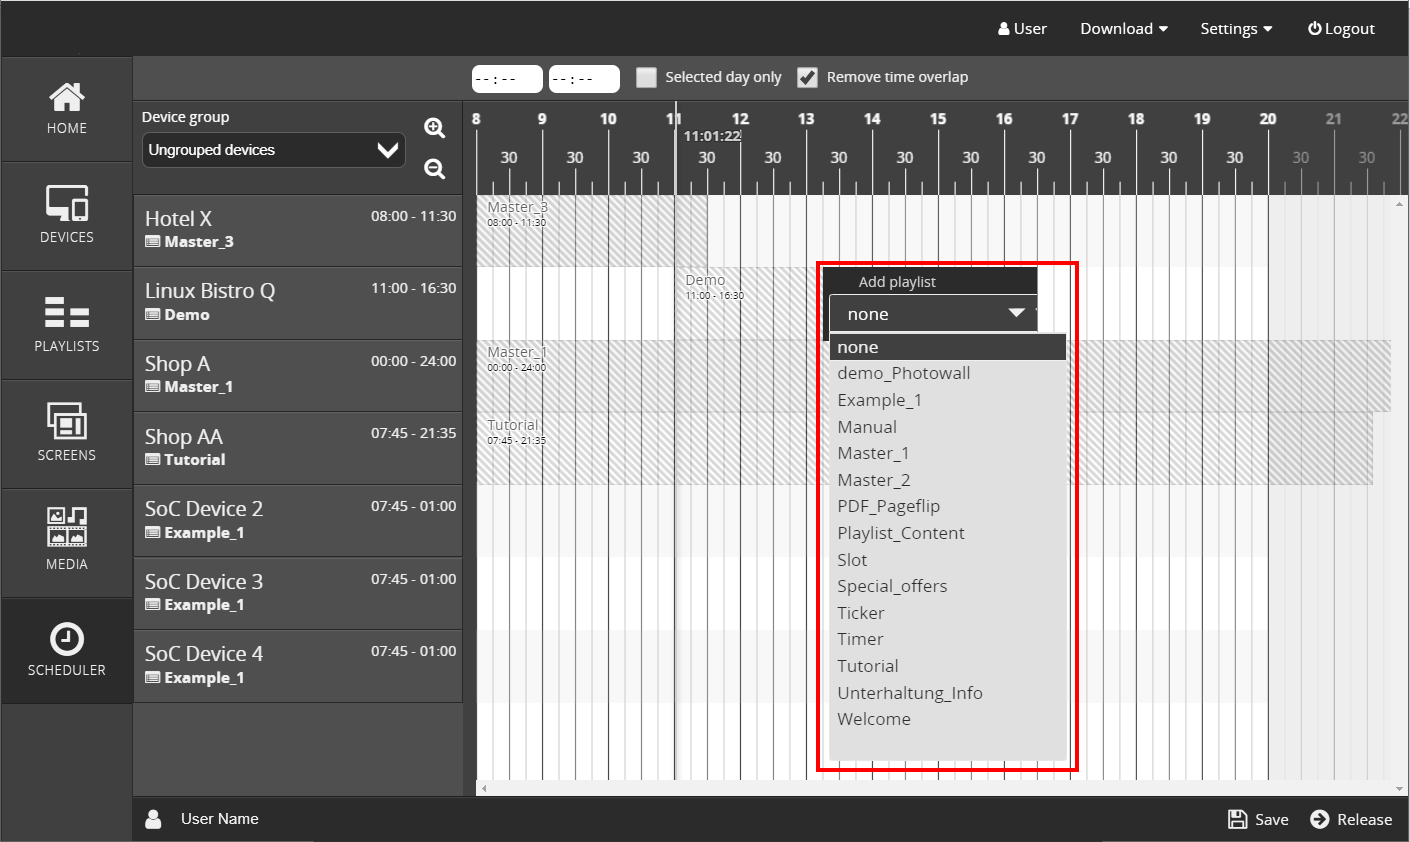Select the SoC Device 2 row
This screenshot has height=842, width=1410.
(x=298, y=521)
